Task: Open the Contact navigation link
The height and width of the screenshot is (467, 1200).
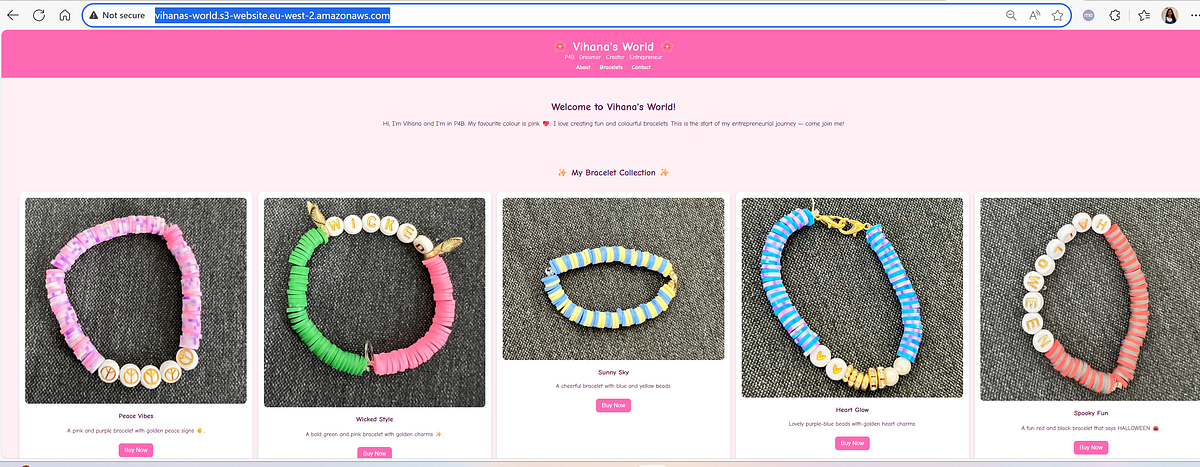Action: pyautogui.click(x=641, y=67)
